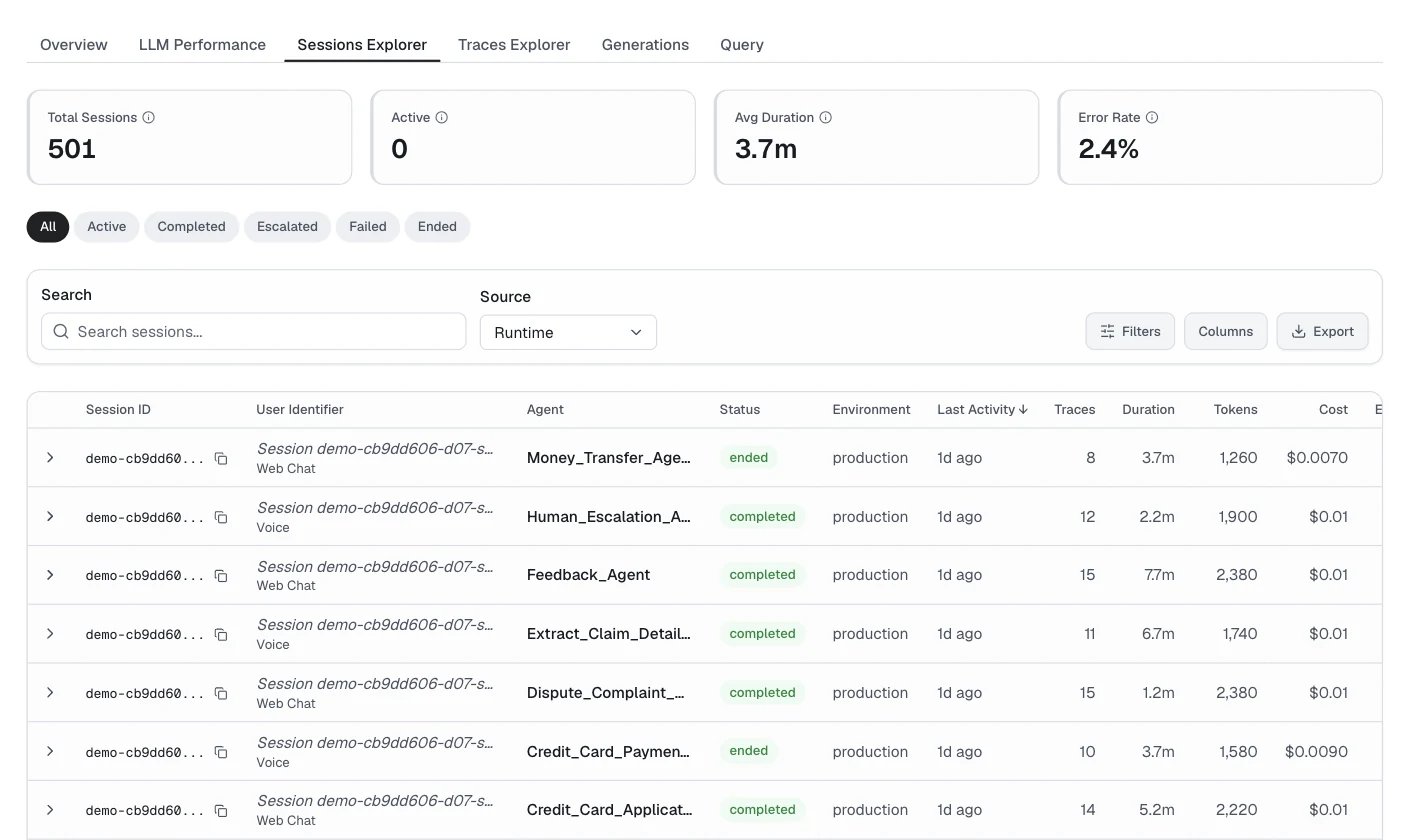Click the Feedback_Agent agent name
1410x840 pixels.
[588, 575]
